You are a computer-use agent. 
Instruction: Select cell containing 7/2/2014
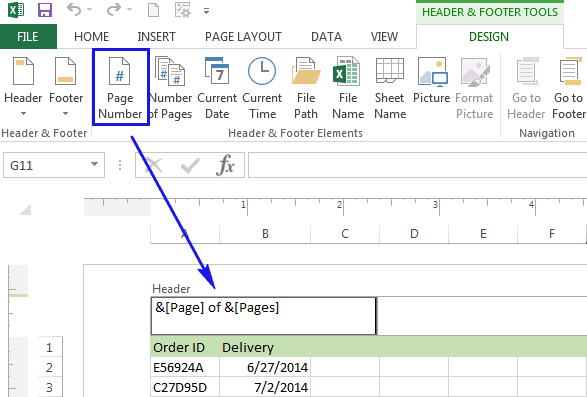(x=265, y=387)
